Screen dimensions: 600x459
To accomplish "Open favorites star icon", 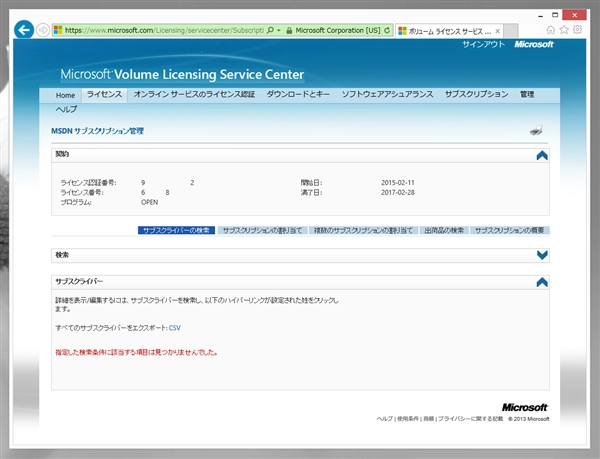I will [564, 30].
